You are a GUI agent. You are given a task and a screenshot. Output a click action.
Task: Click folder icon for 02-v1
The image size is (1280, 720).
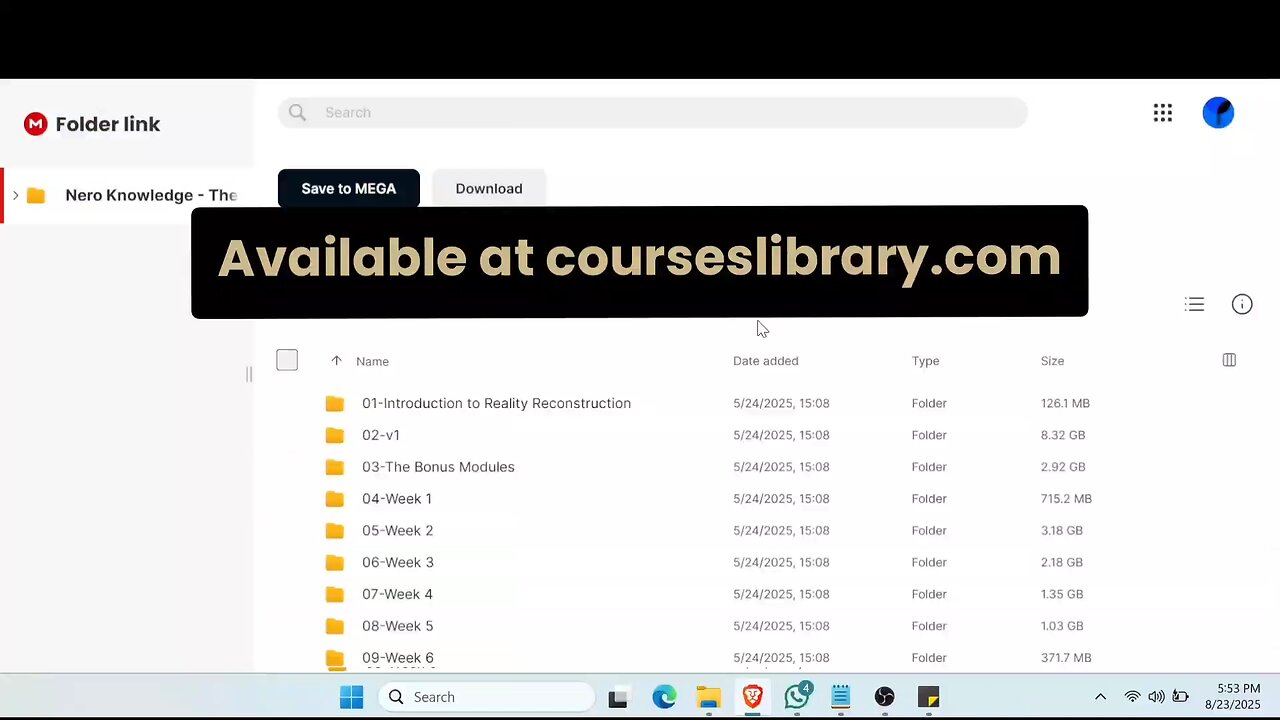point(335,435)
